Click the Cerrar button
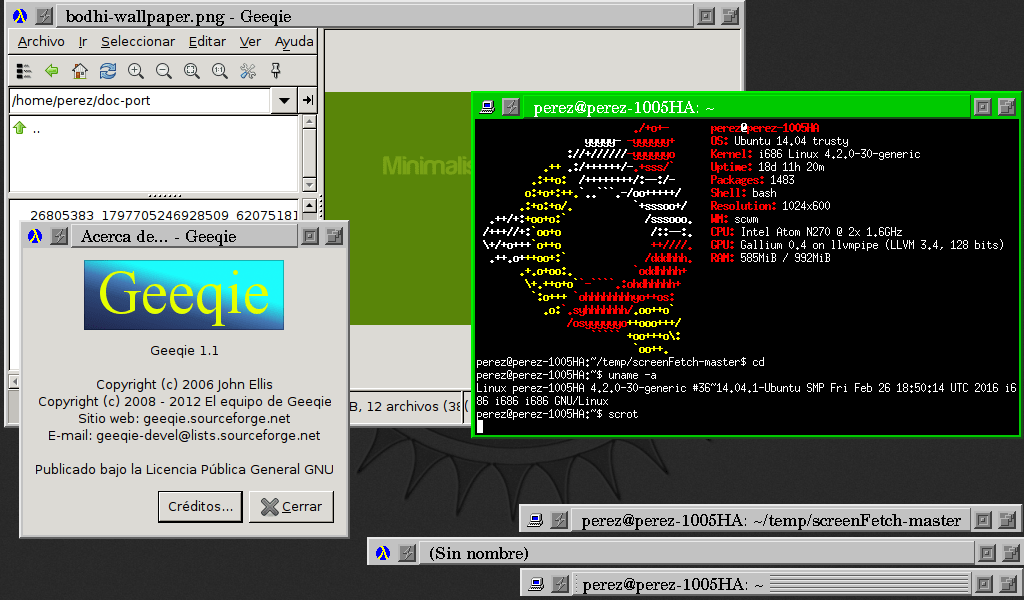The width and height of the screenshot is (1024, 600). (291, 507)
